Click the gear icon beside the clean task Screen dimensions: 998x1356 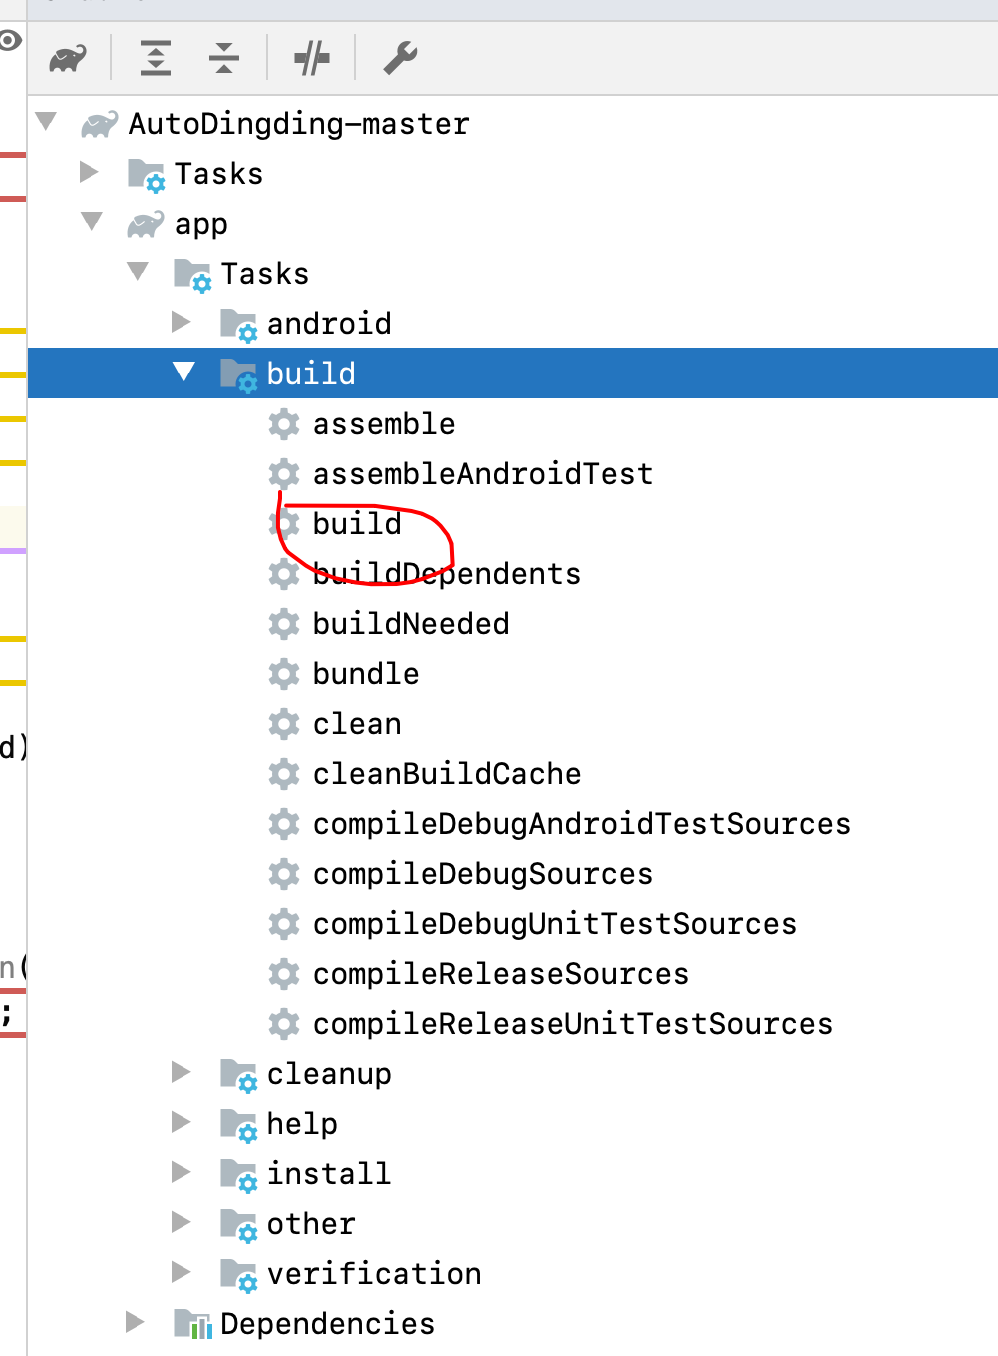click(x=283, y=723)
